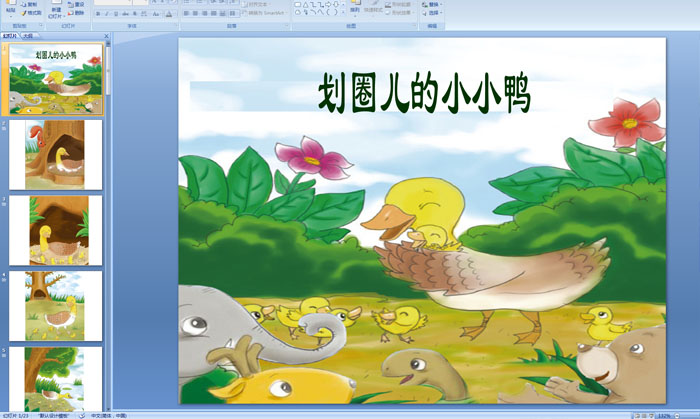700x419 pixels.
Task: Open the font group dialog launcher
Action: click(176, 25)
